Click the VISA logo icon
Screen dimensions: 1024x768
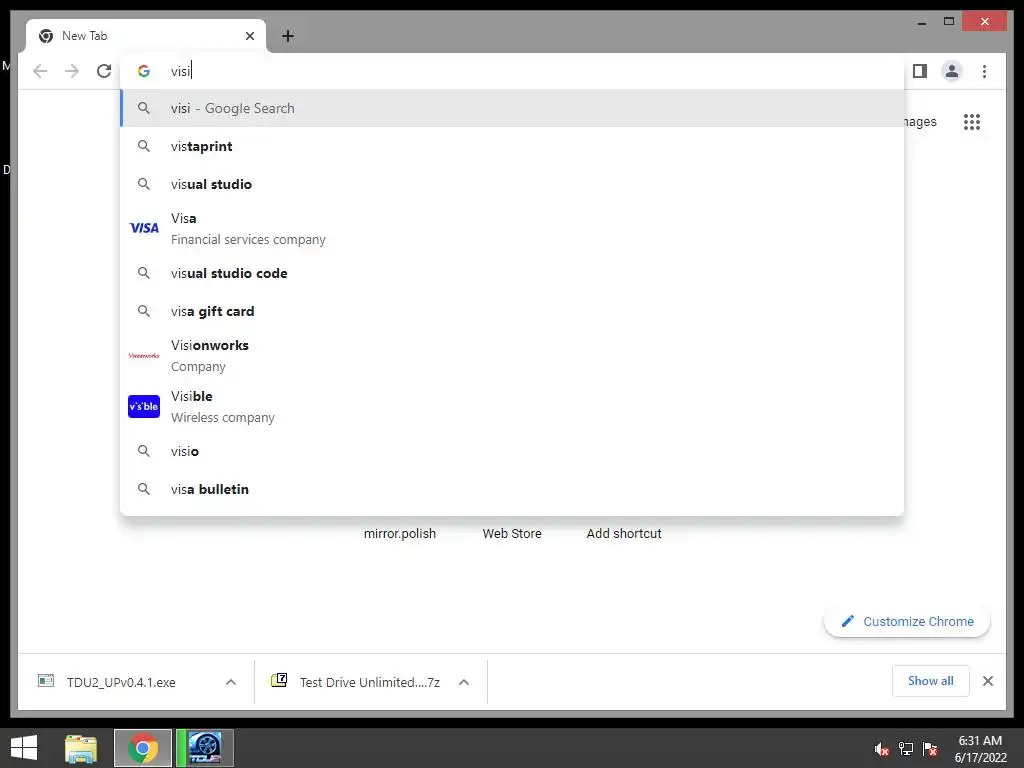(144, 228)
